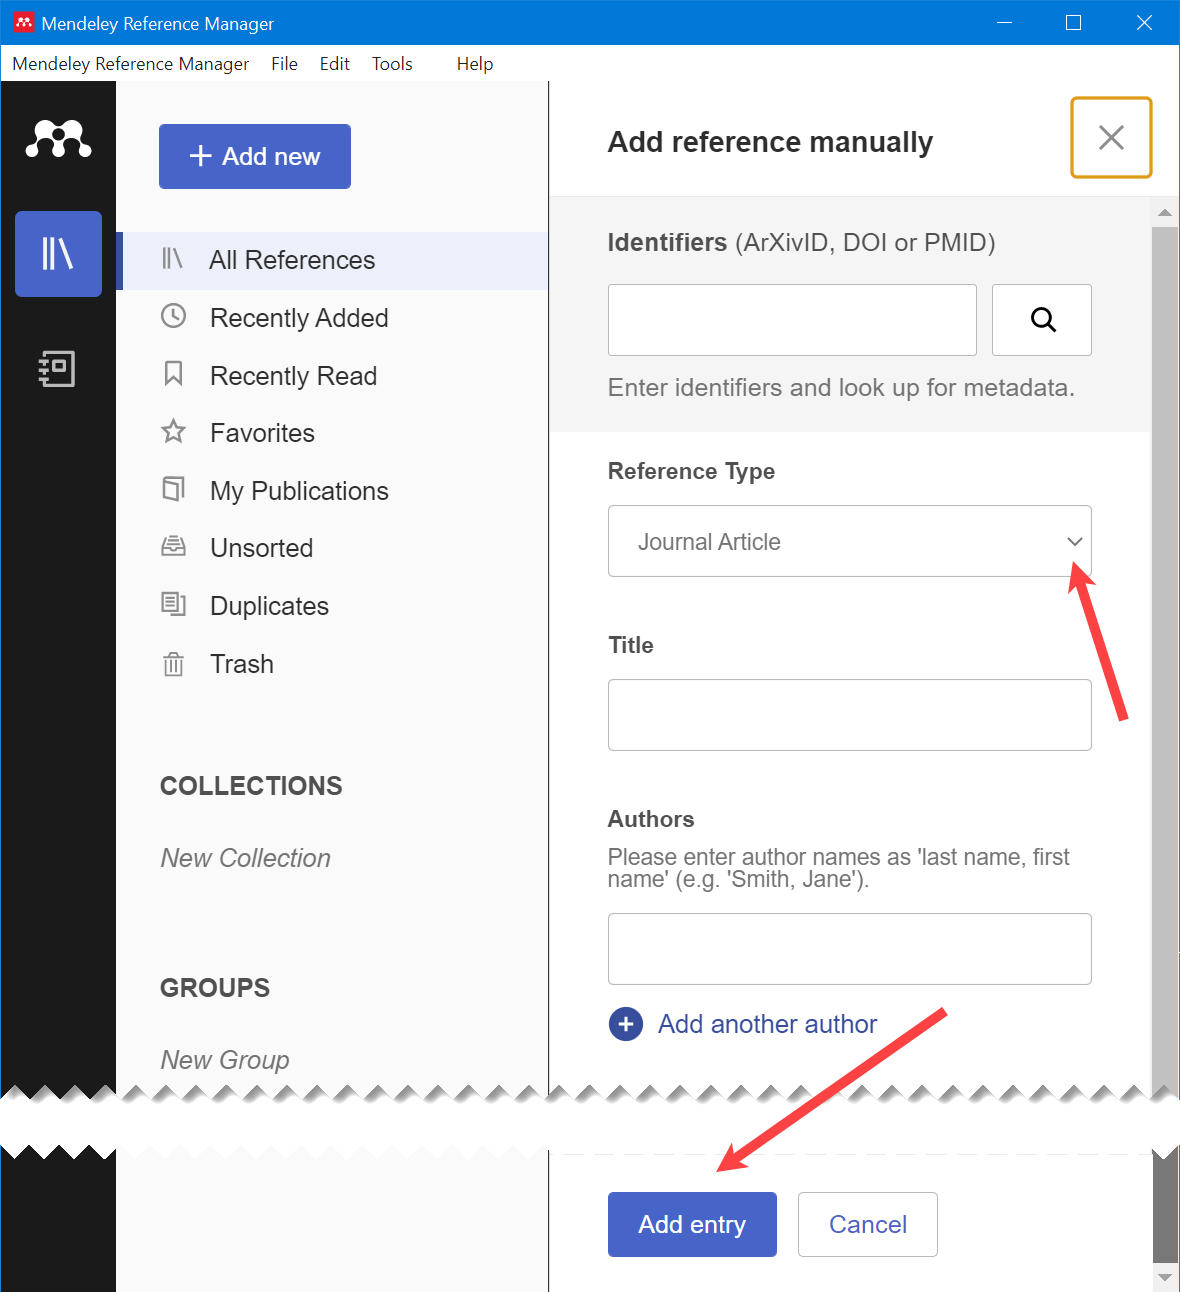Click the Trash bin icon
Image resolution: width=1180 pixels, height=1292 pixels.
coord(173,663)
